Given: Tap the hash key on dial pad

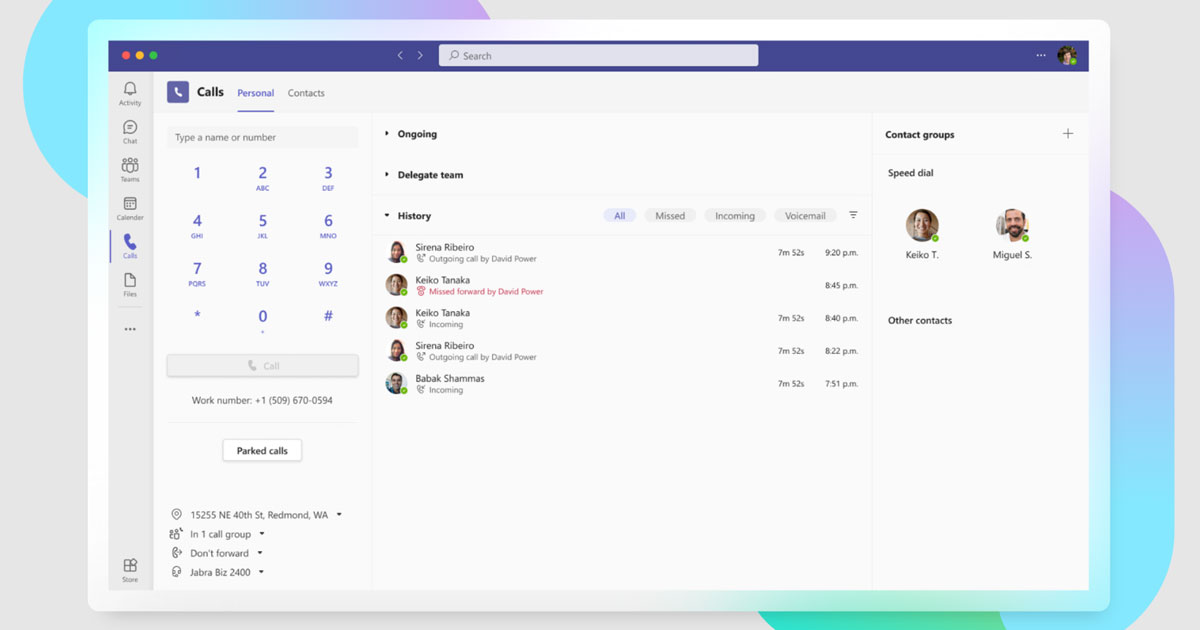Looking at the screenshot, I should click(x=328, y=317).
